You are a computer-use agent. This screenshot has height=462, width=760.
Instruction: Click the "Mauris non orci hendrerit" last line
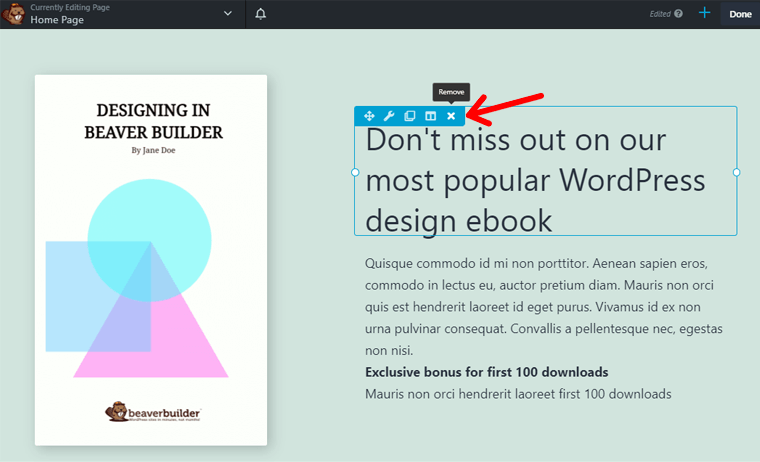(518, 394)
